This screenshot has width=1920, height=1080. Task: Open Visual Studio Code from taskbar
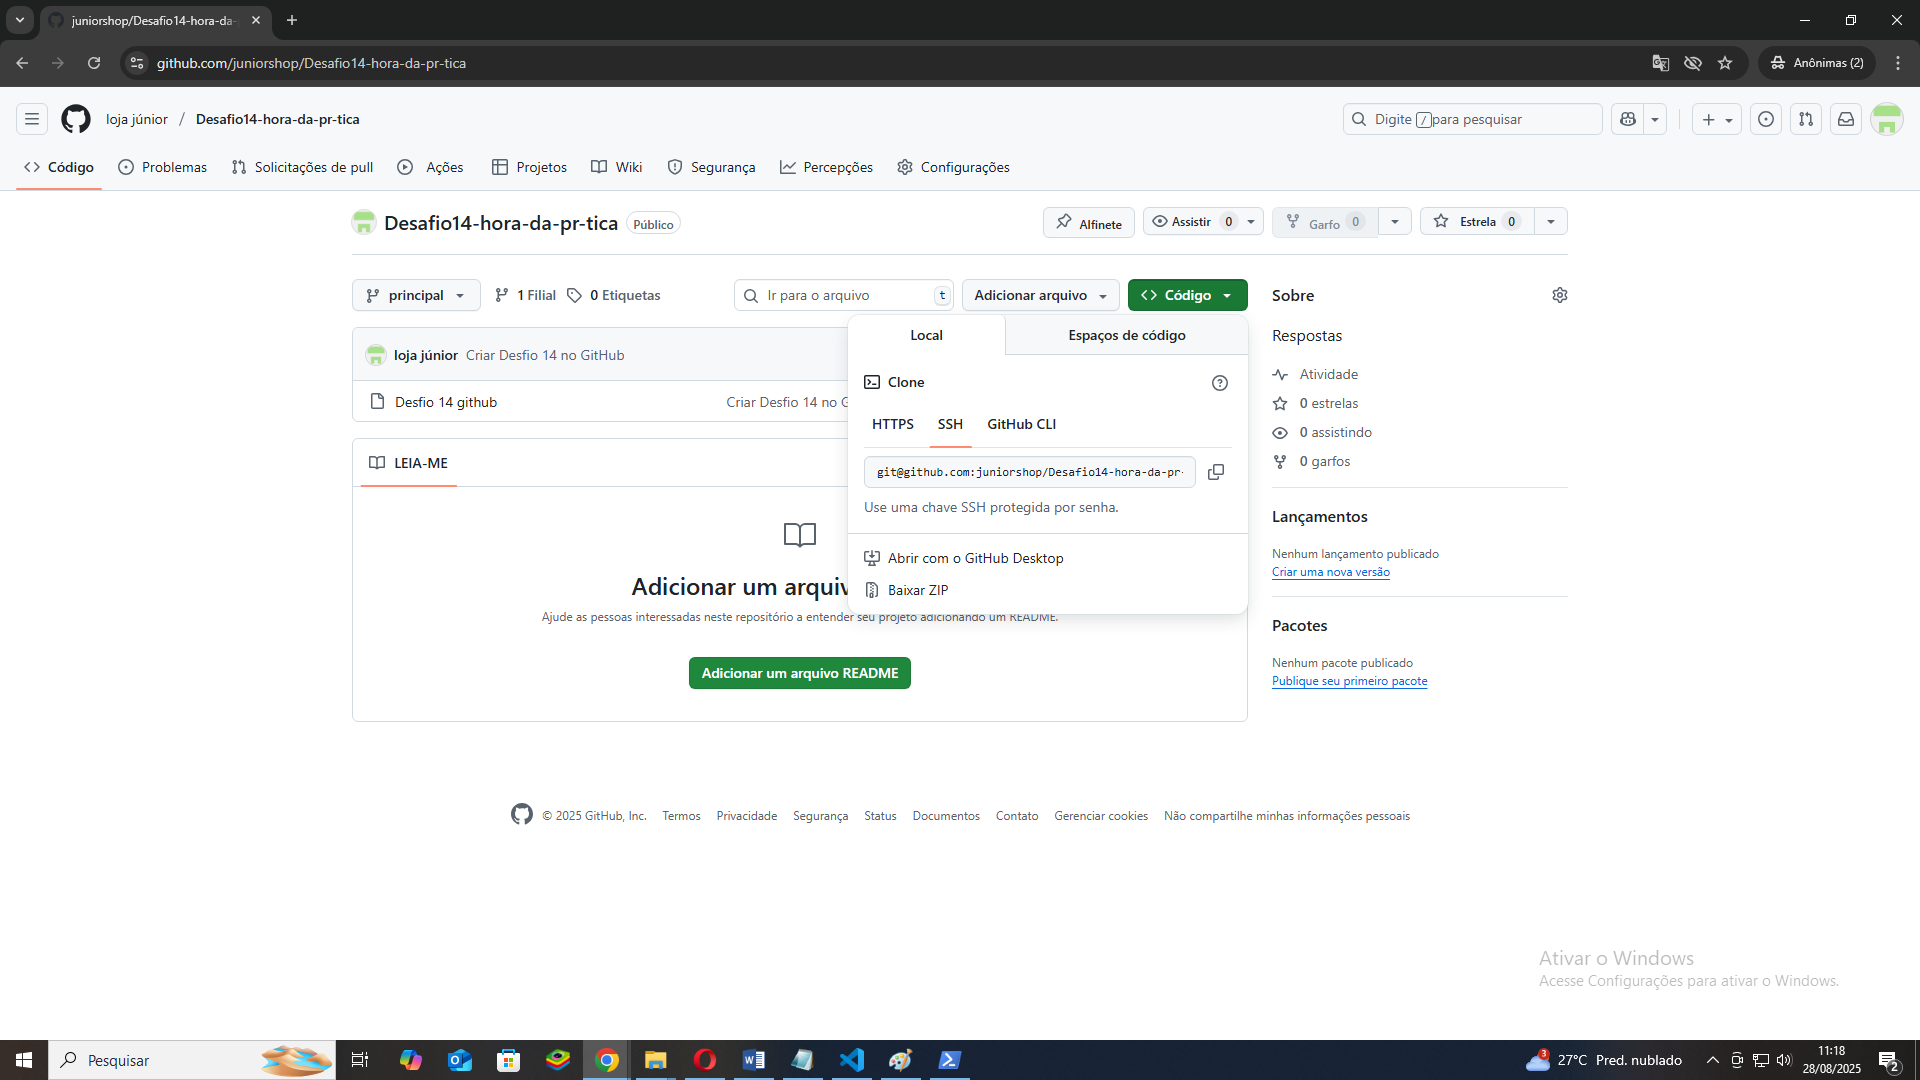point(852,1060)
